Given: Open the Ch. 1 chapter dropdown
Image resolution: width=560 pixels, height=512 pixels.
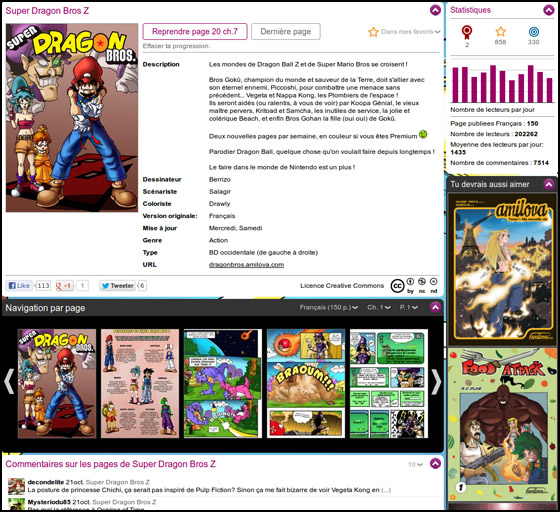Looking at the screenshot, I should click(379, 307).
